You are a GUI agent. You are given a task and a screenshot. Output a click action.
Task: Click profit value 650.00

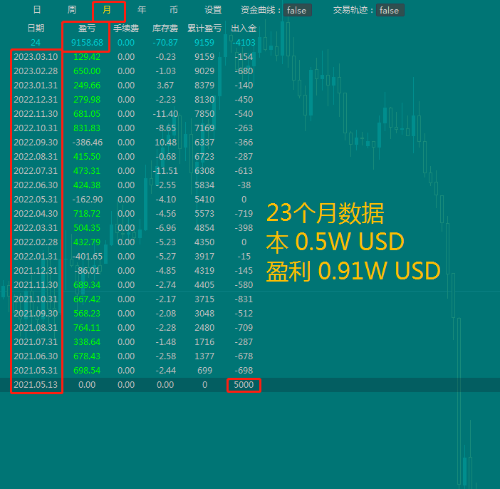[87, 71]
